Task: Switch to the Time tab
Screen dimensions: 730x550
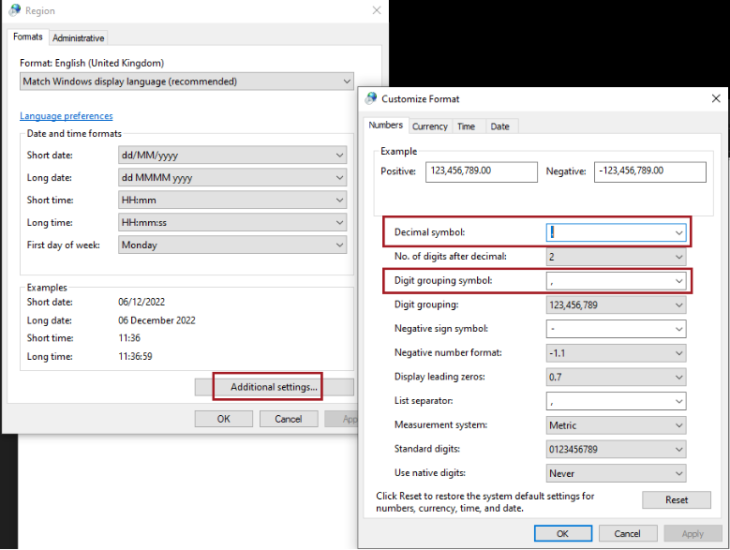Action: coord(466,127)
